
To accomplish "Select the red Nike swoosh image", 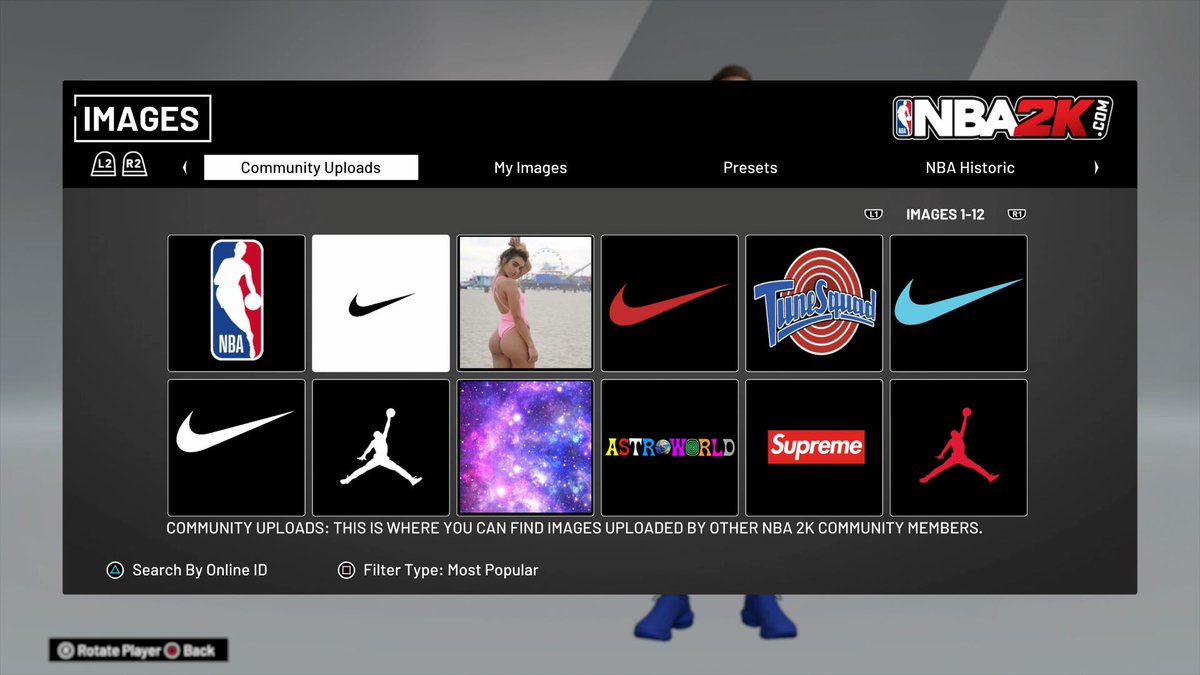I will coord(670,304).
